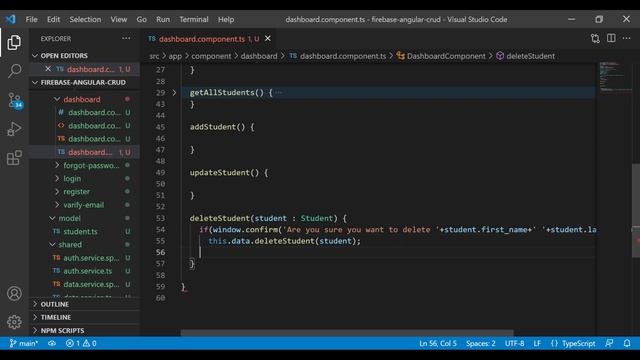Screen dimensions: 640x360
Task: Open the View menu
Action: (119, 19)
